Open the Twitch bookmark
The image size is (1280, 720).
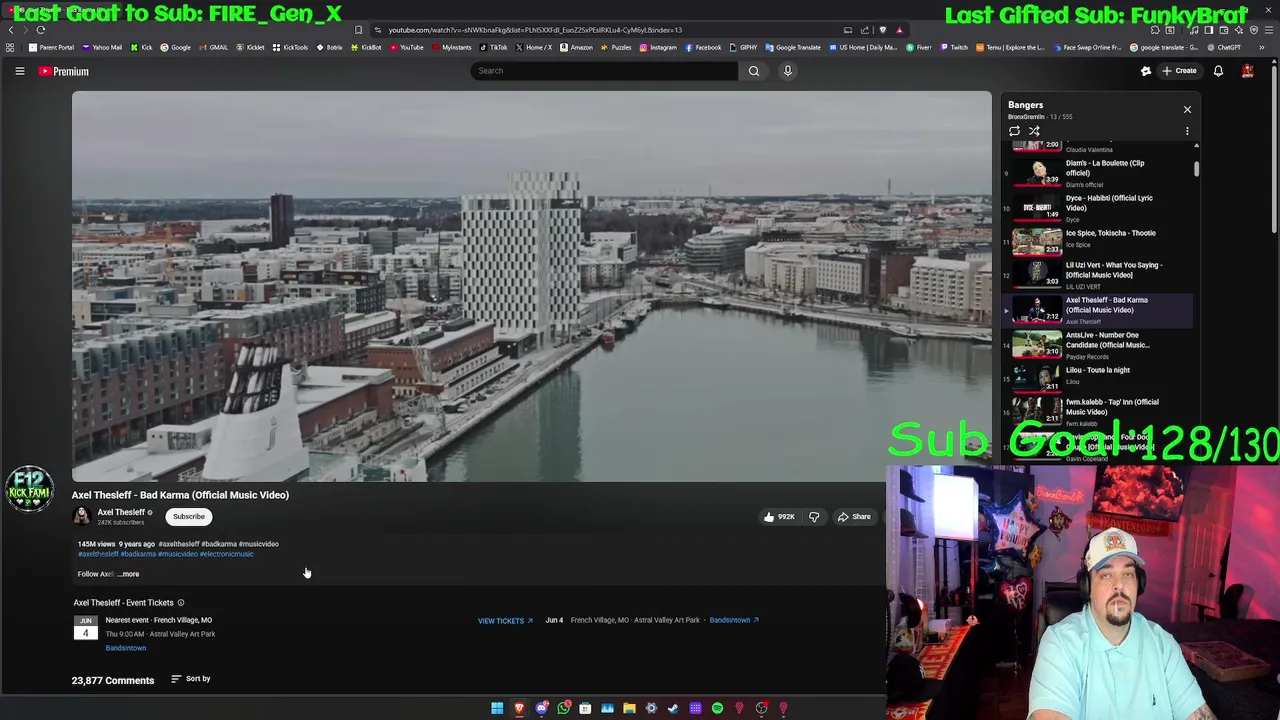coord(954,47)
